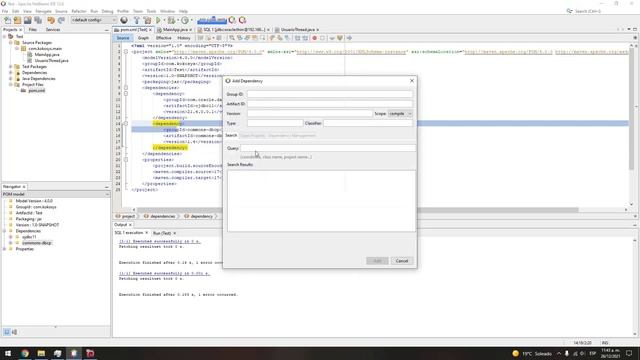Switch to the Services panel tab

pos(53,30)
